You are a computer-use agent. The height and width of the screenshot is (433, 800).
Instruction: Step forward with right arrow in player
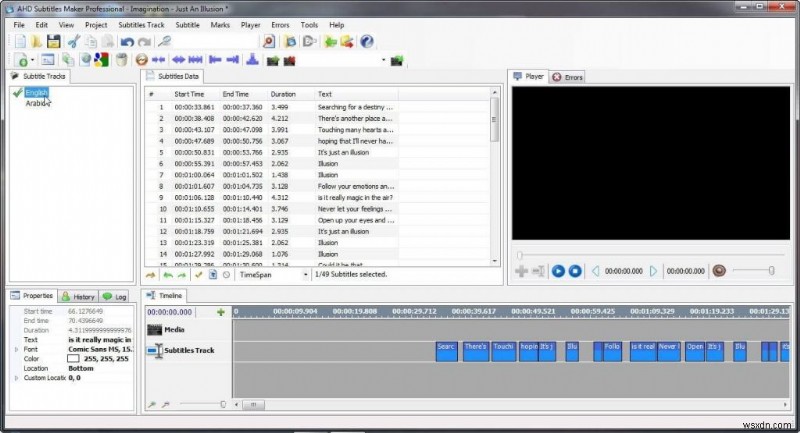click(653, 271)
